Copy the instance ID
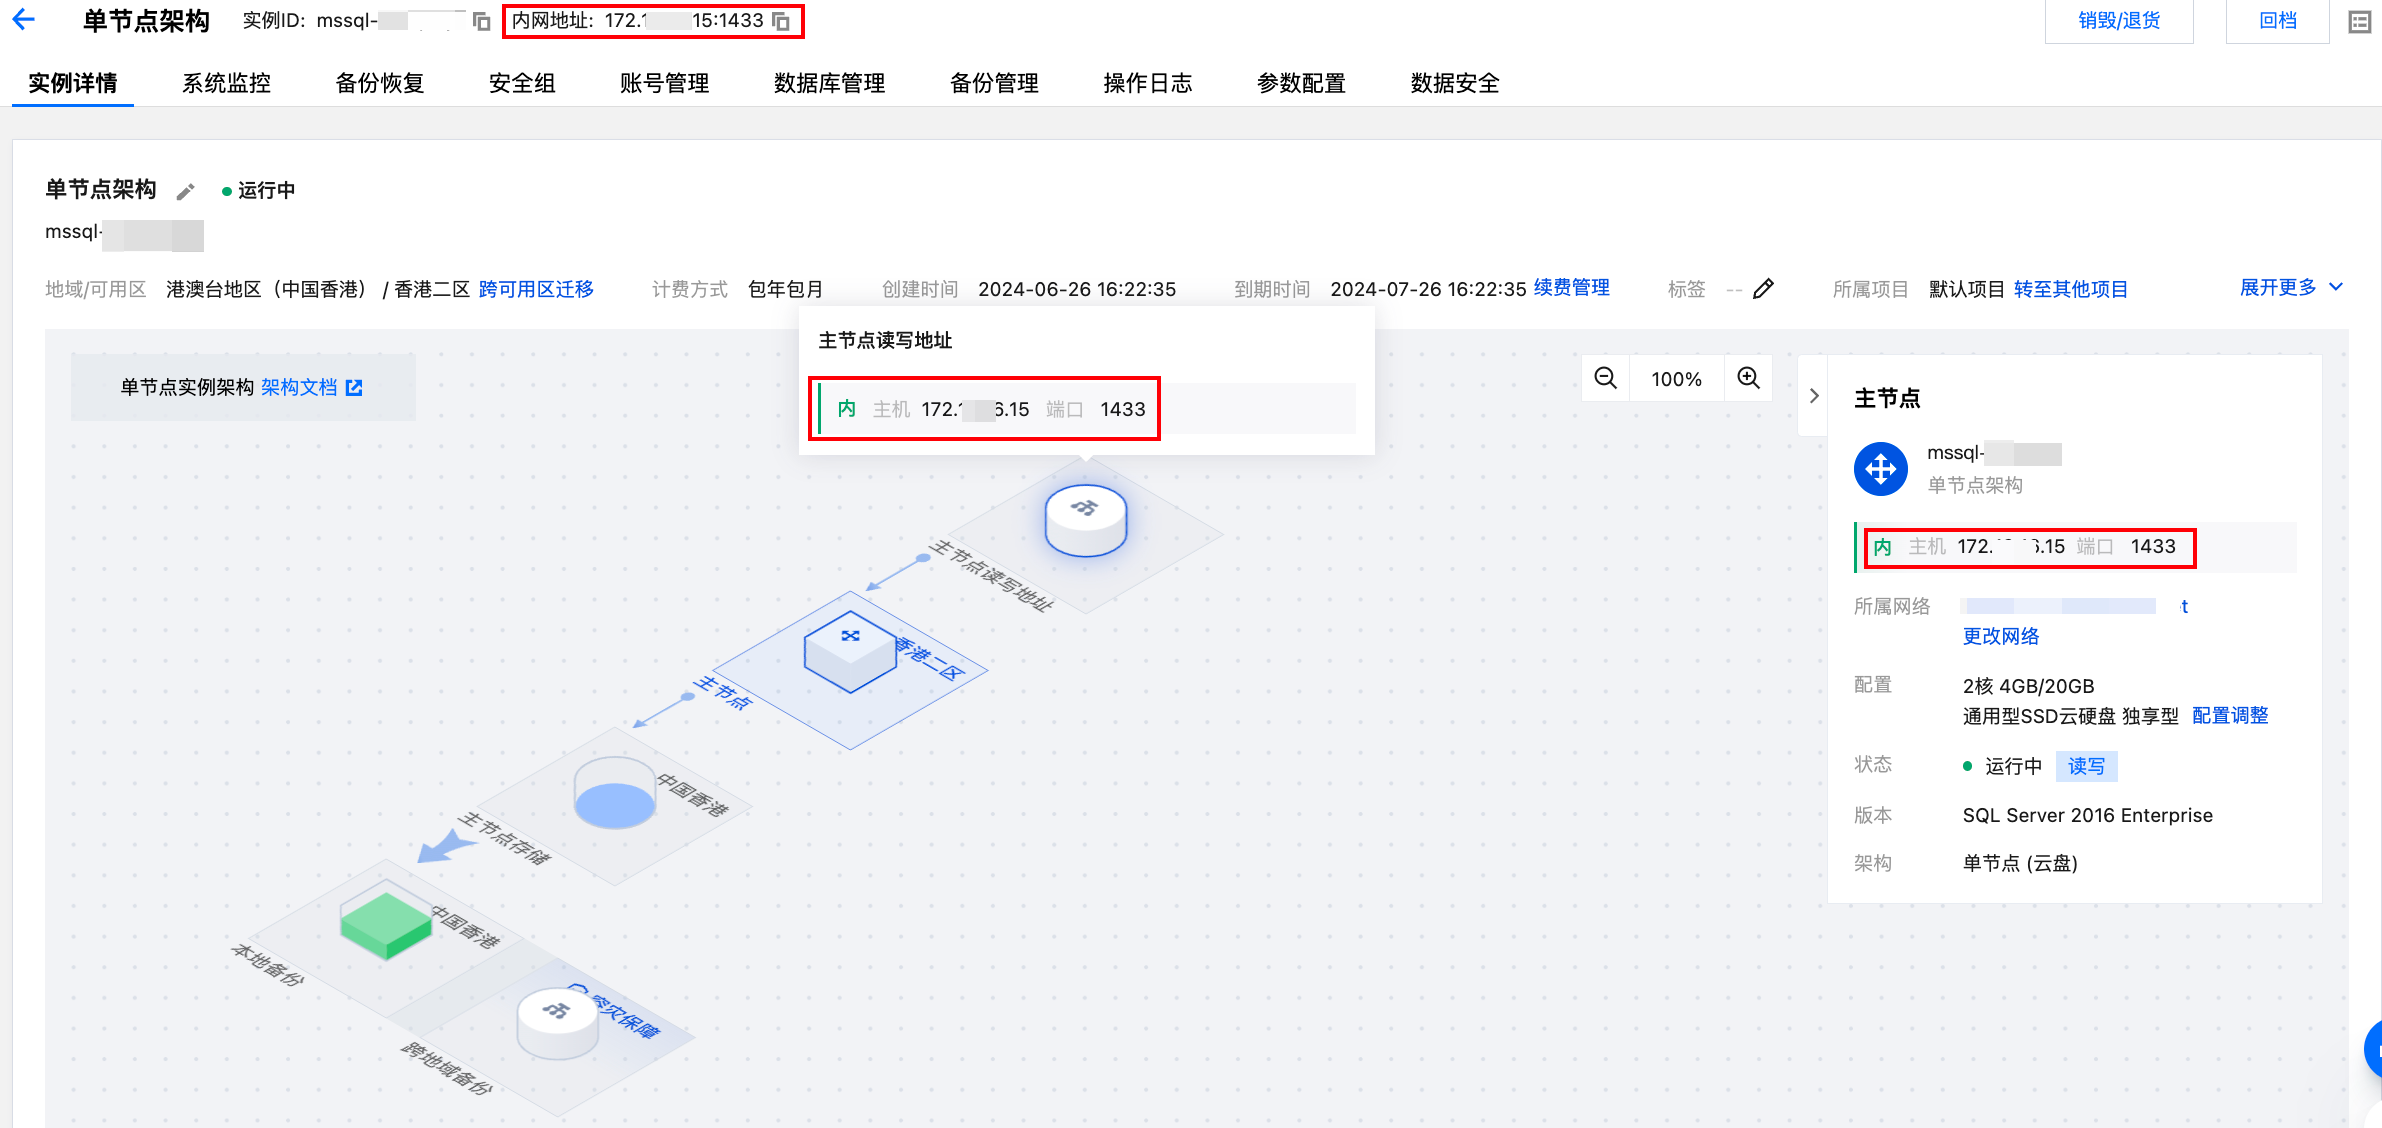The width and height of the screenshot is (2382, 1128). point(481,21)
